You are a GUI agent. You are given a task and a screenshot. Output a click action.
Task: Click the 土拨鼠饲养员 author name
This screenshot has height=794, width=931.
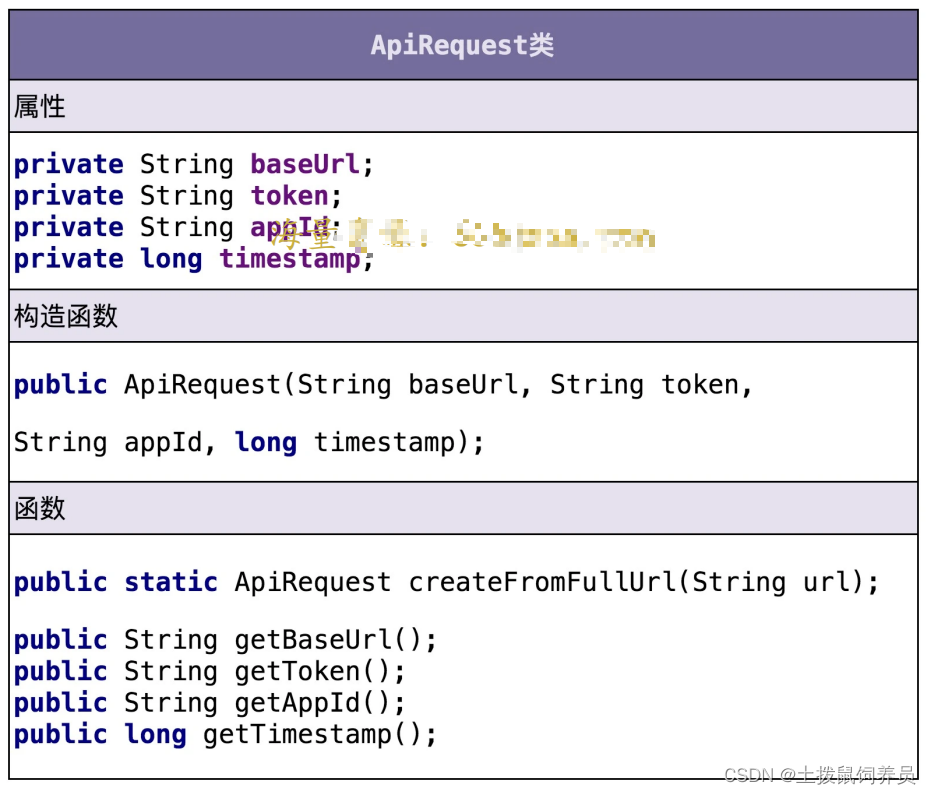855,775
